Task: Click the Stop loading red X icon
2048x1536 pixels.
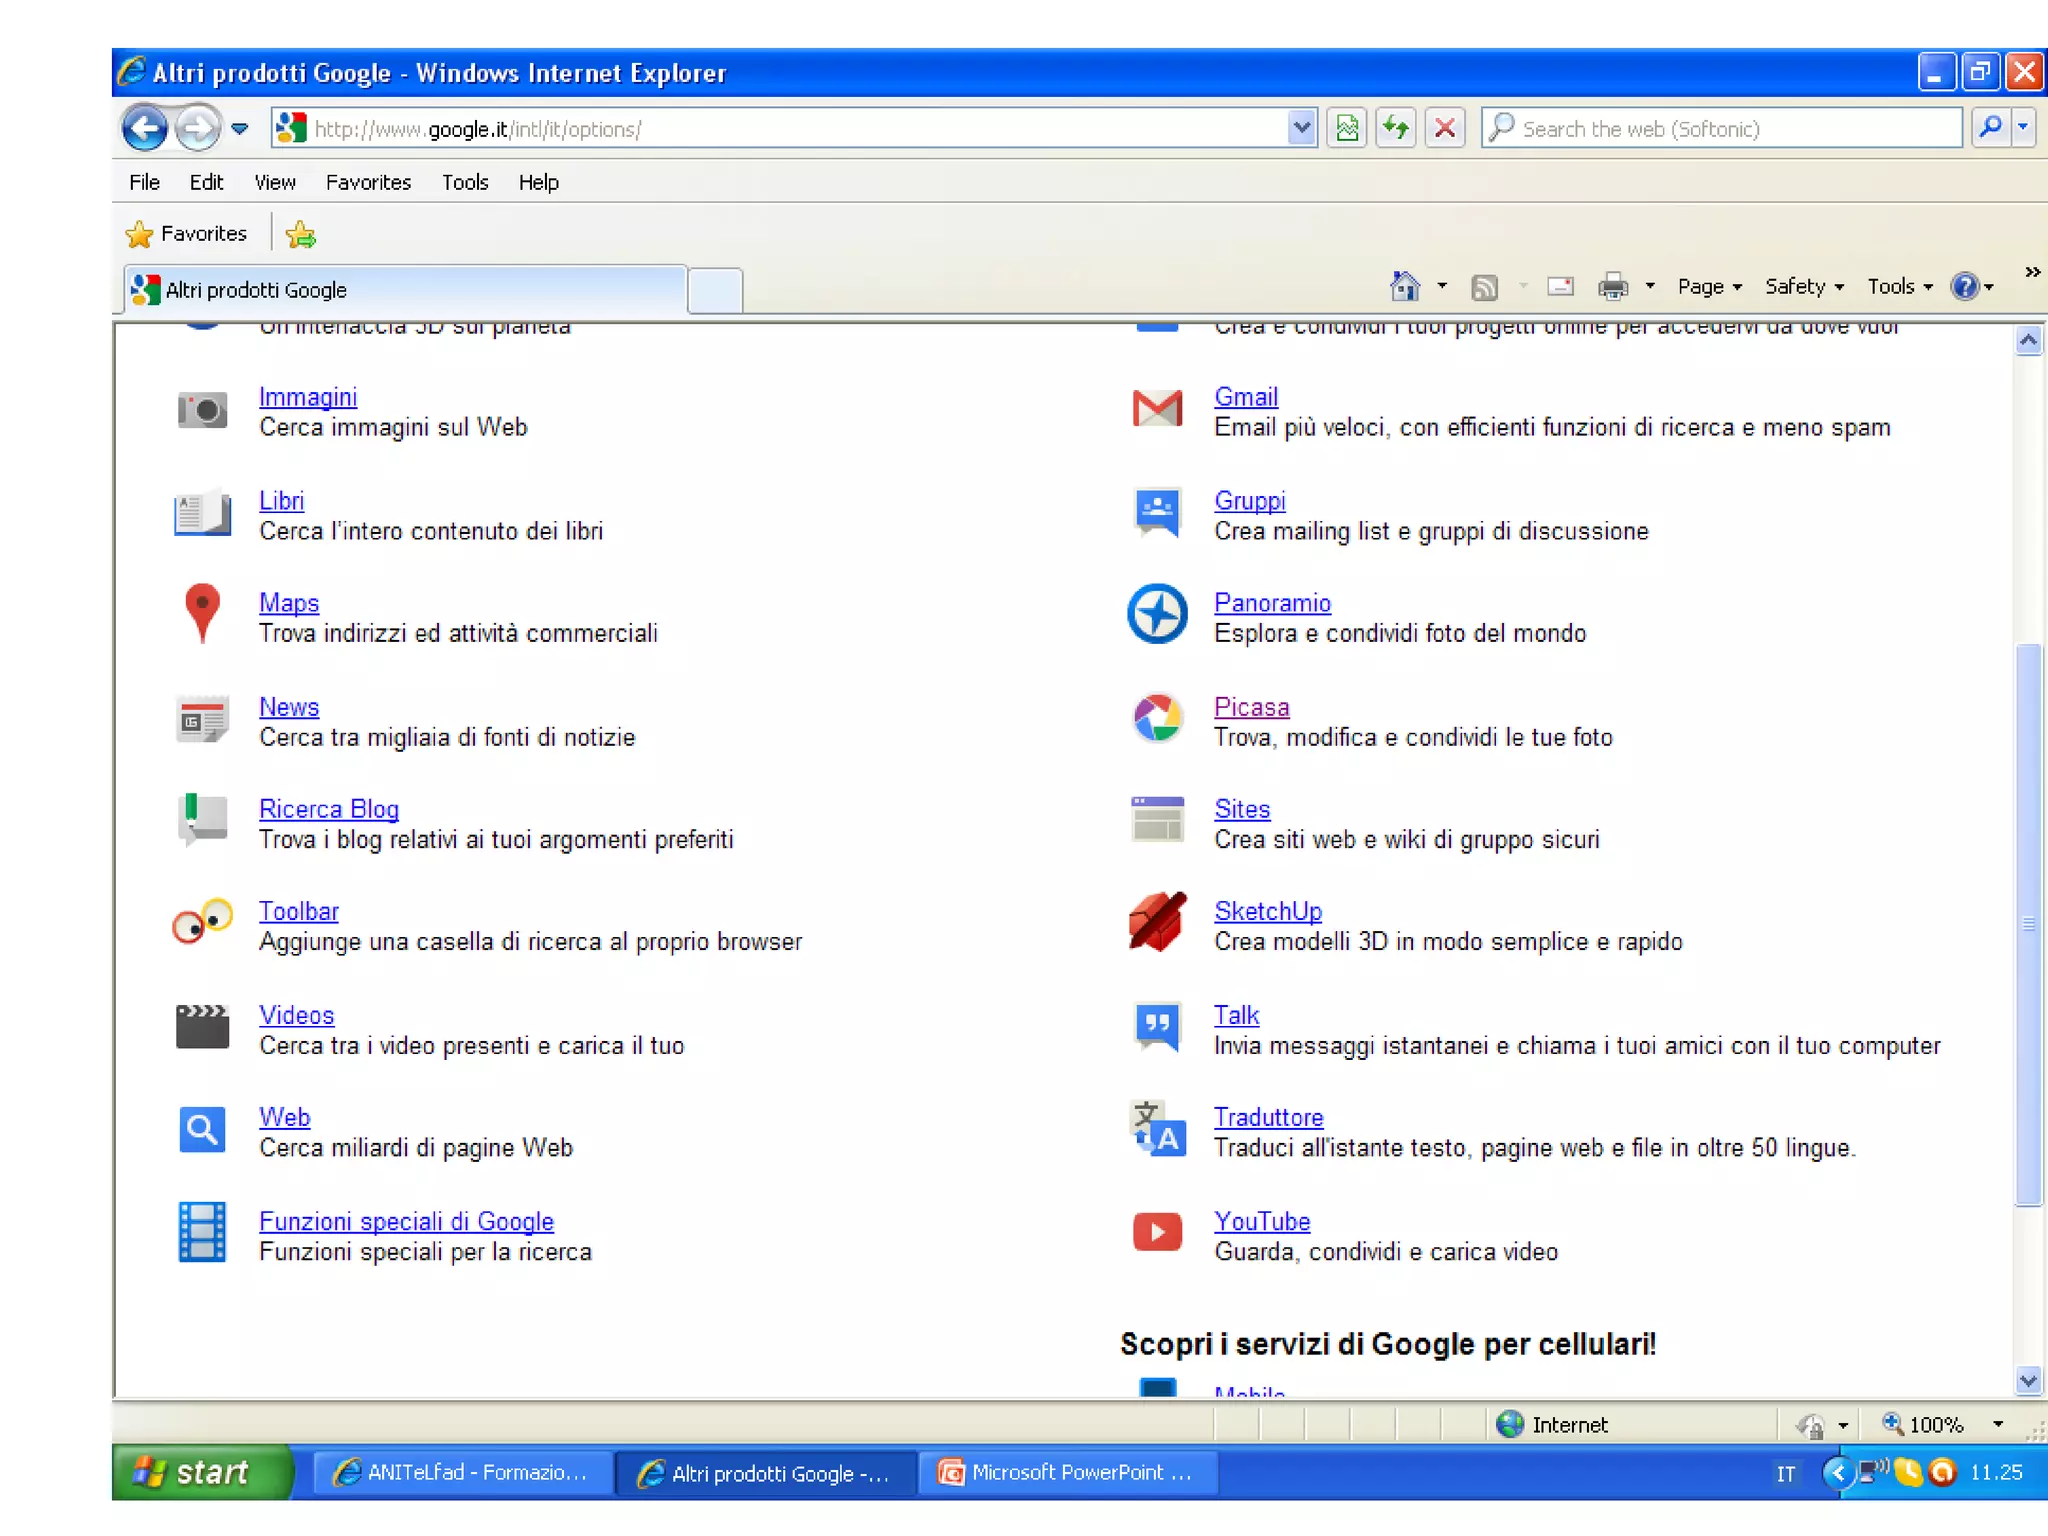Action: (1444, 128)
